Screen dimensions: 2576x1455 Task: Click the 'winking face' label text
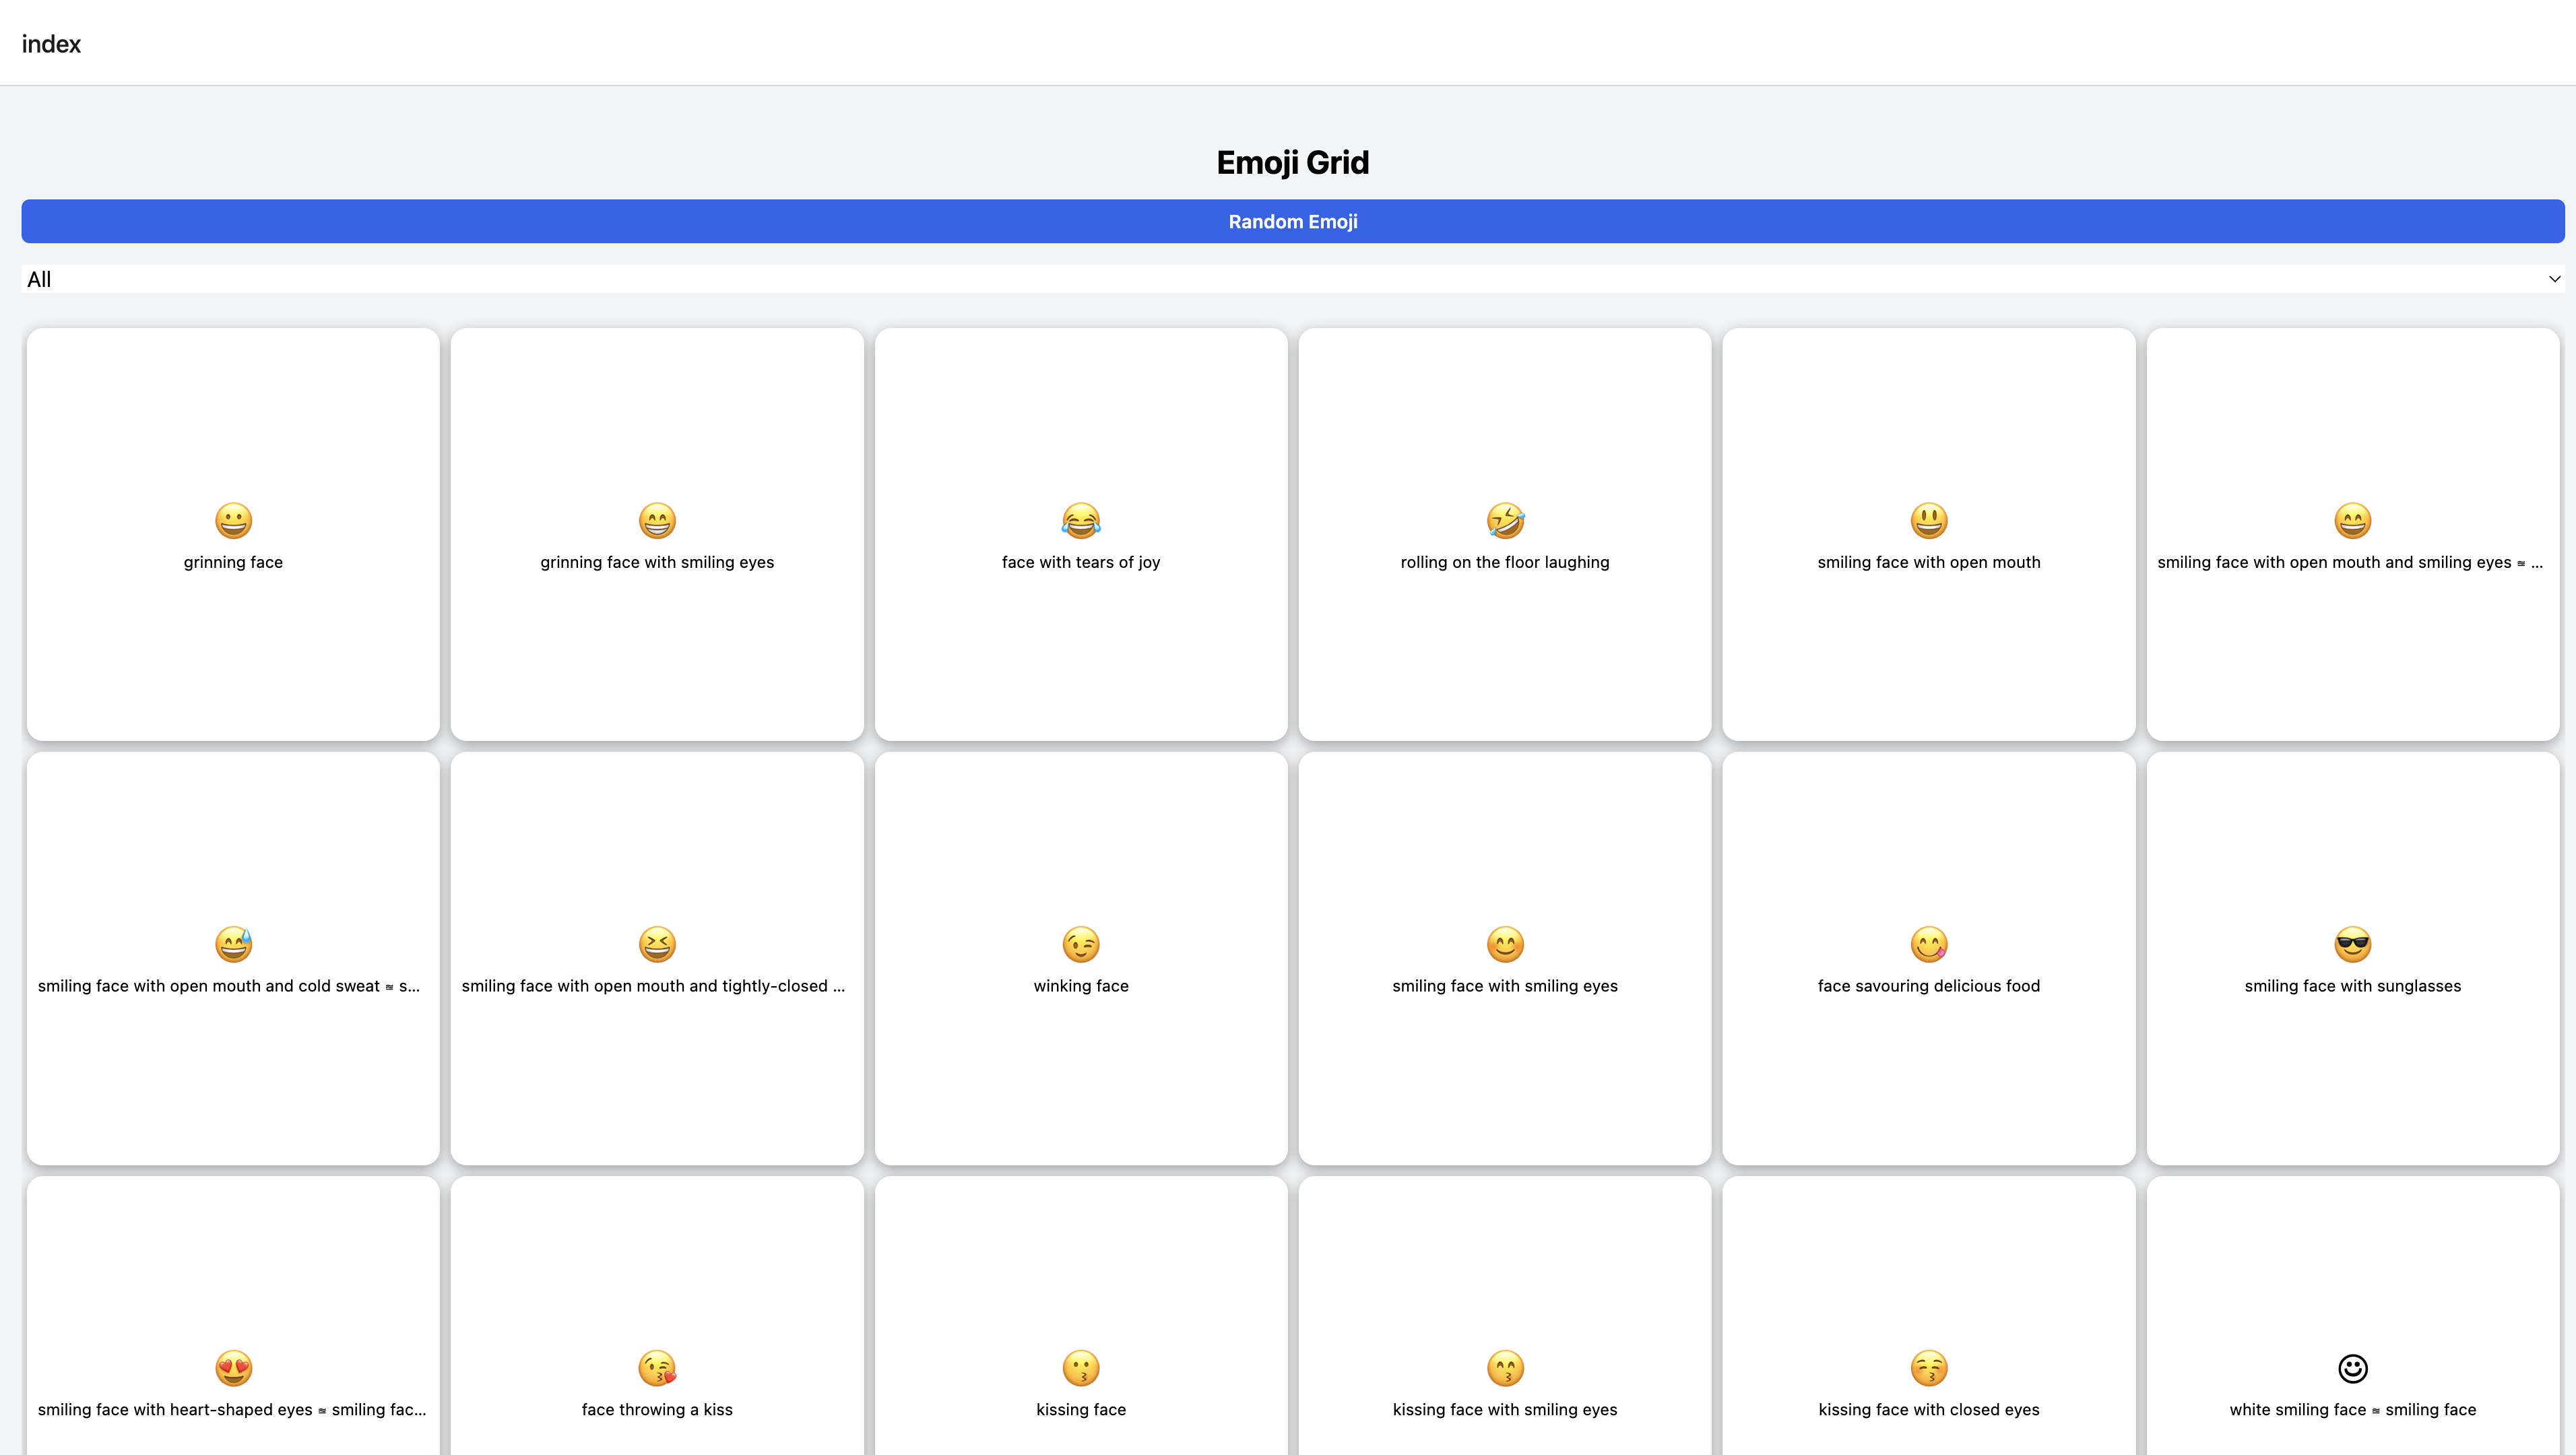tap(1081, 986)
